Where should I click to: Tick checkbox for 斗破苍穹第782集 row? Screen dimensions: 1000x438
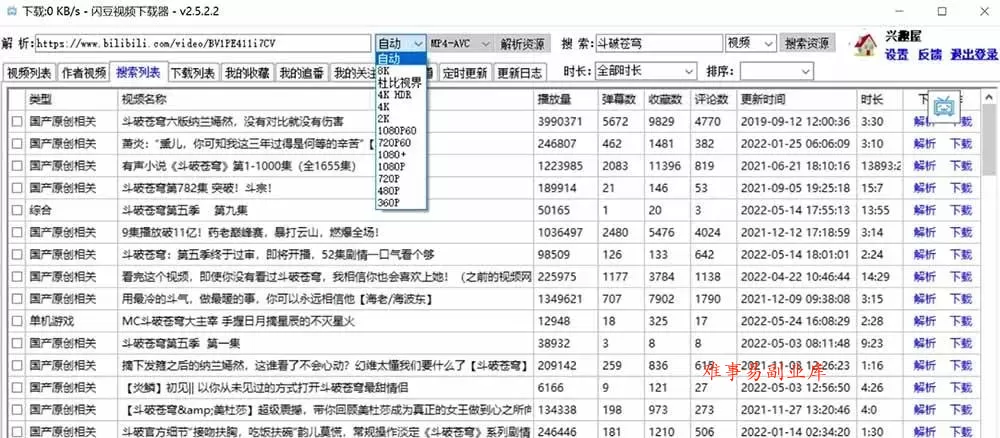coord(17,188)
